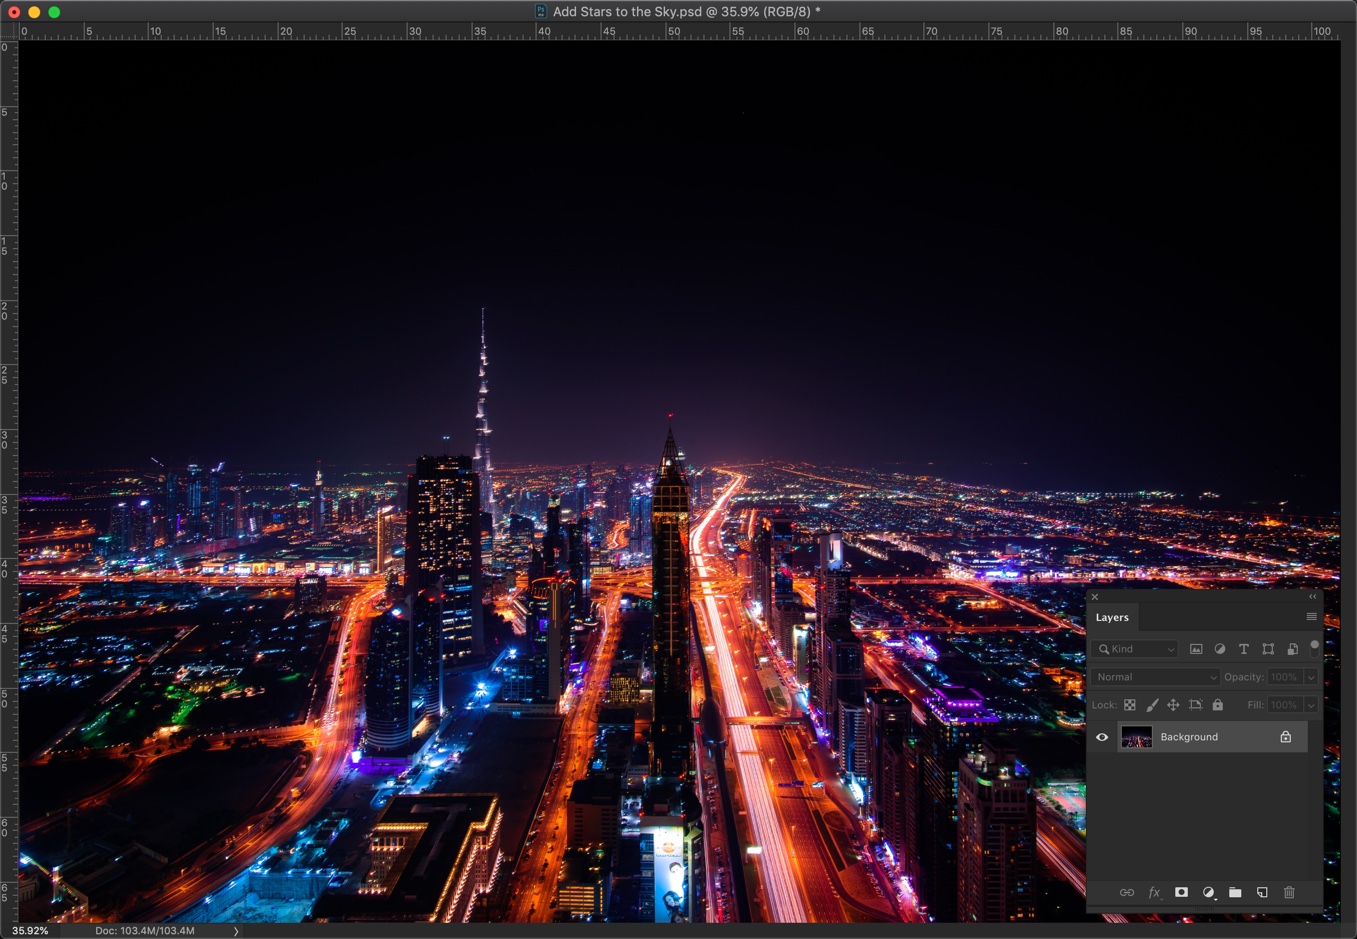Open the Fill slider dropdown arrow
Viewport: 1357px width, 939px height.
click(x=1311, y=705)
